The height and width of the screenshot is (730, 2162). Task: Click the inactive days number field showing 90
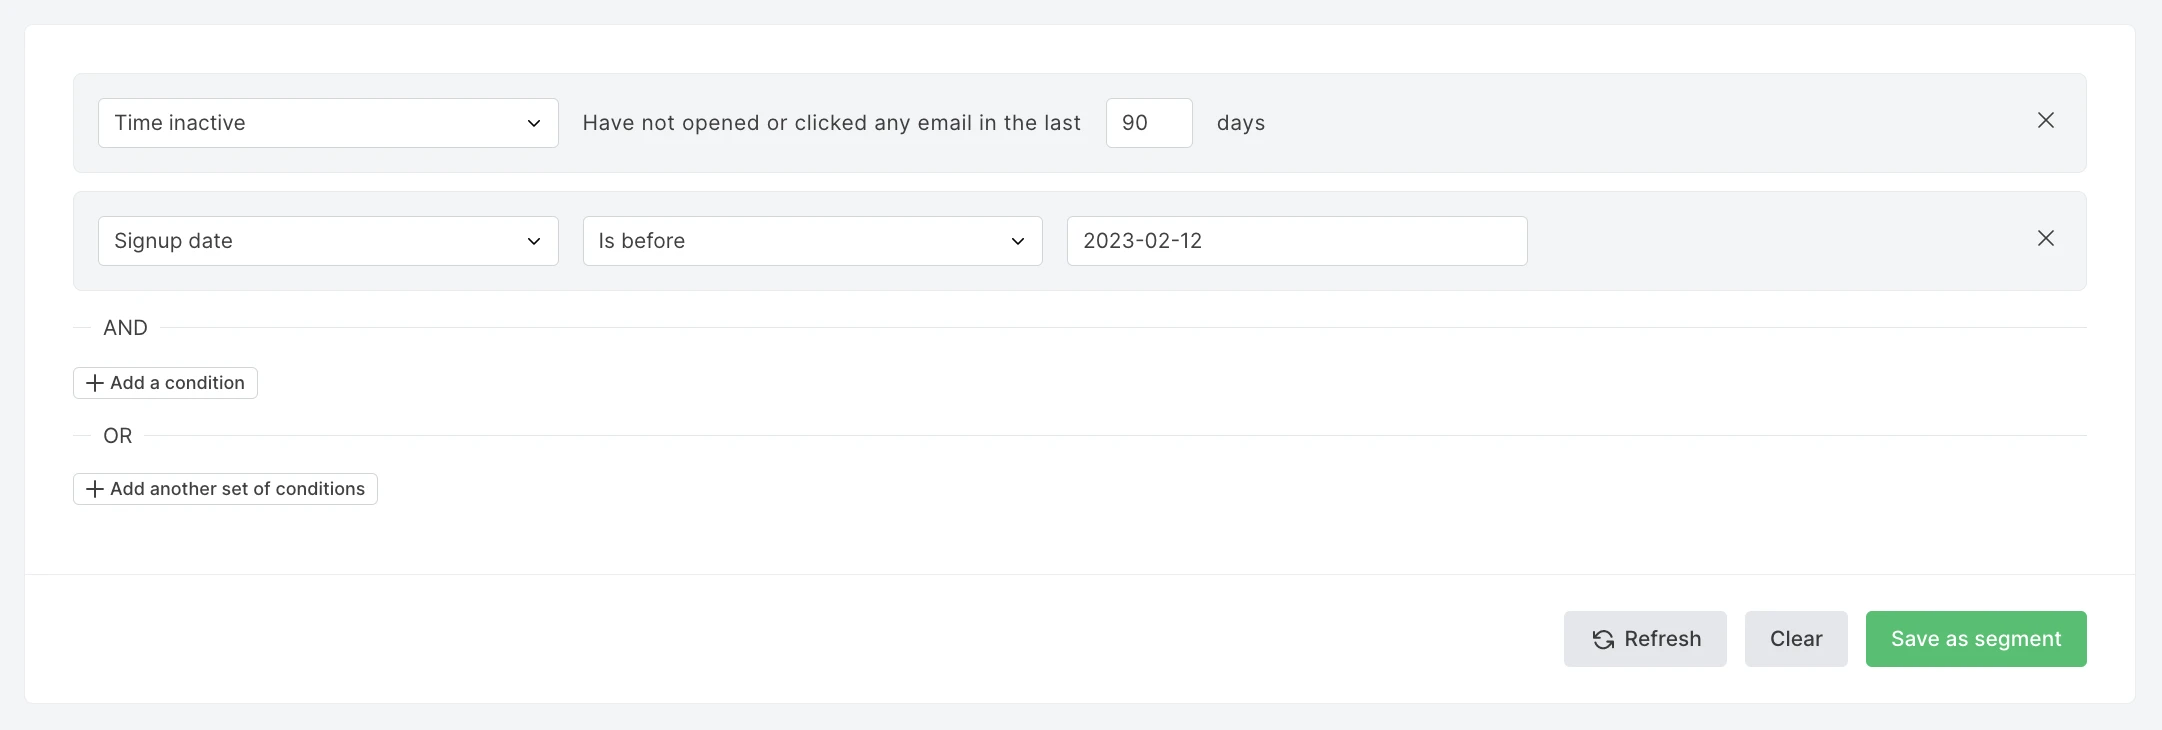coord(1148,123)
